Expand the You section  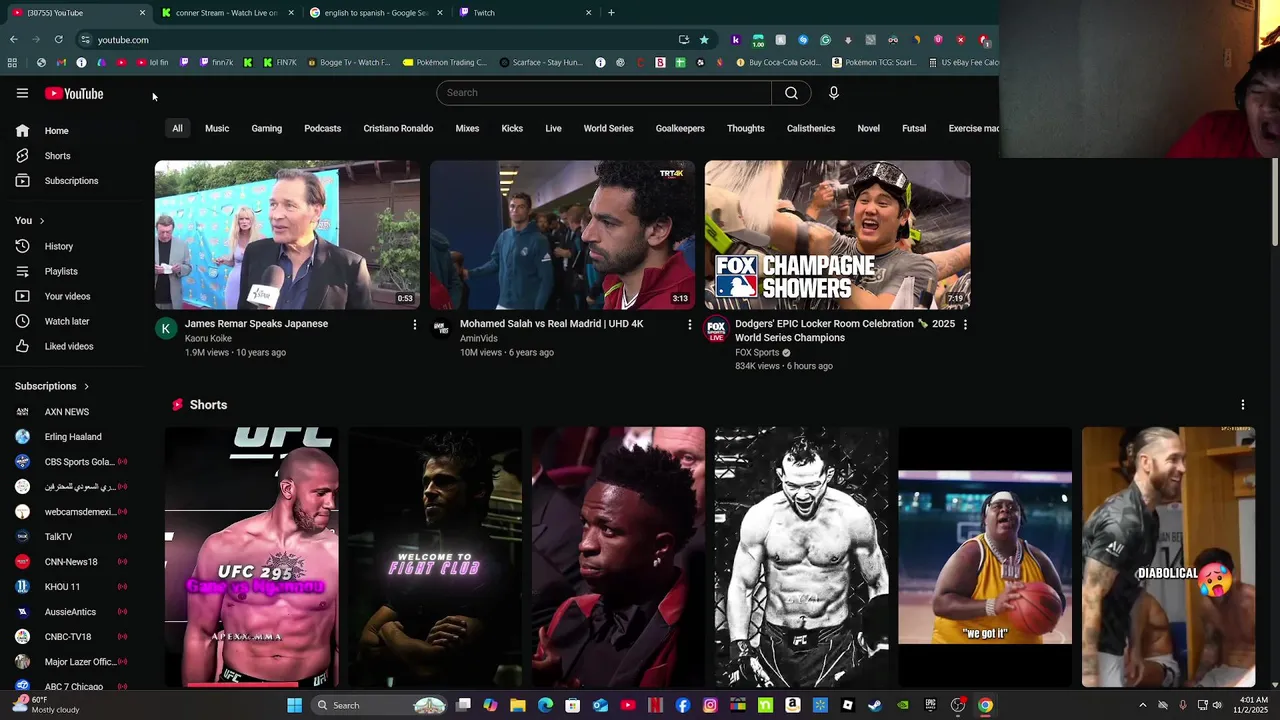30,220
